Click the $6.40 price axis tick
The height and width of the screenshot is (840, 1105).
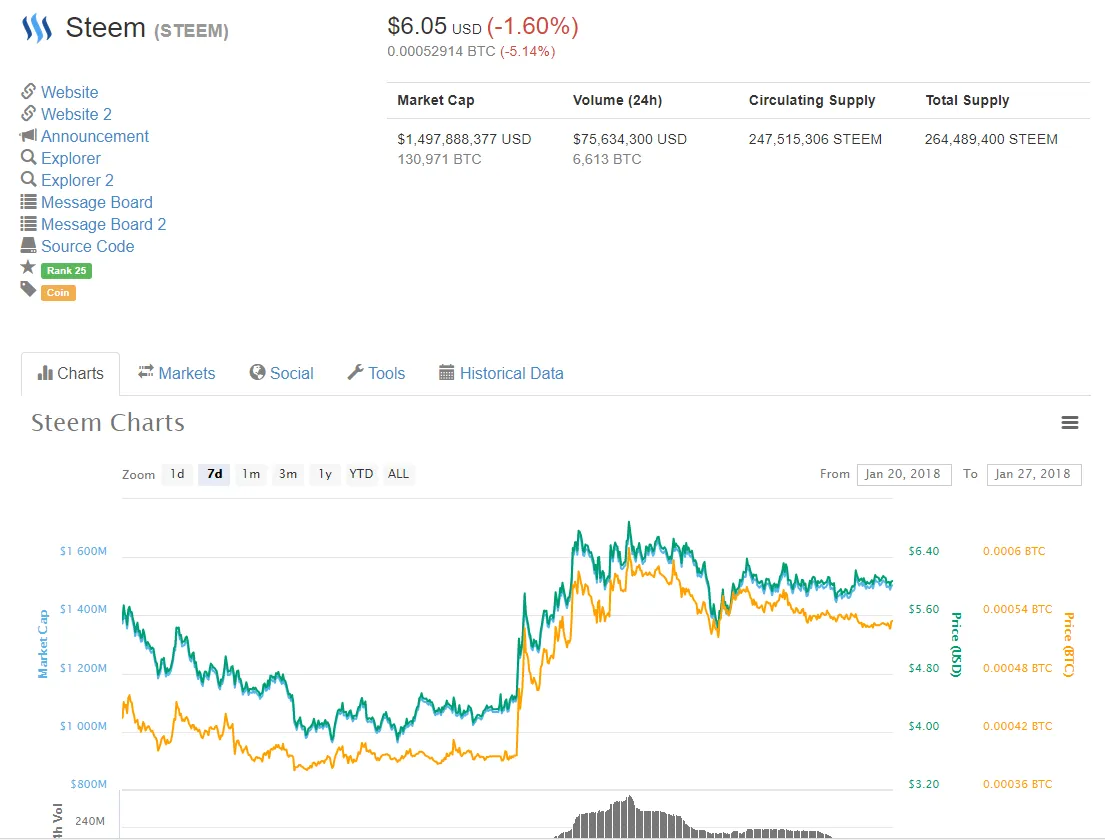(x=923, y=551)
